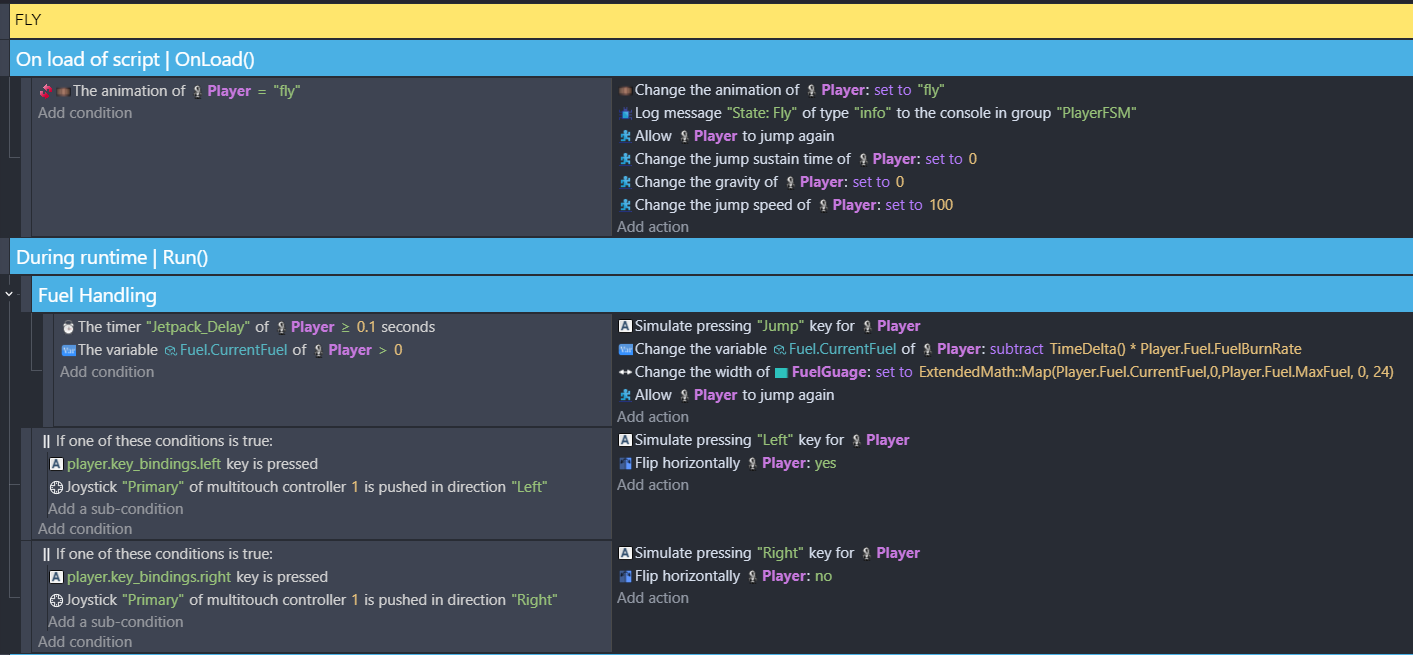
Task: Collapse the Fuel Handling group with its chevron
Action: pos(9,295)
